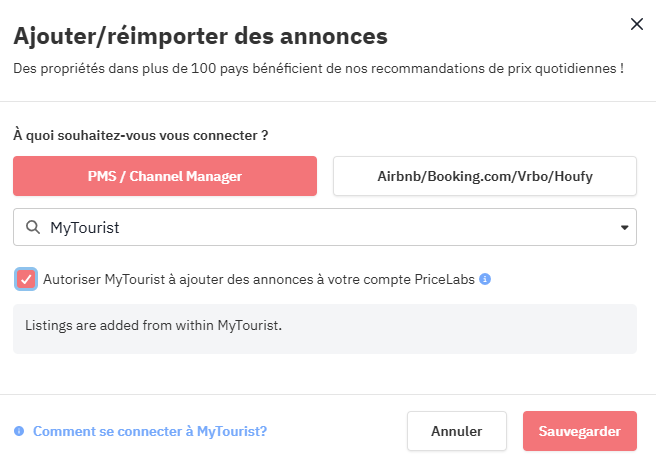The width and height of the screenshot is (656, 472).
Task: Open the "Comment se connecter à MyTourist?" link
Action: point(150,432)
